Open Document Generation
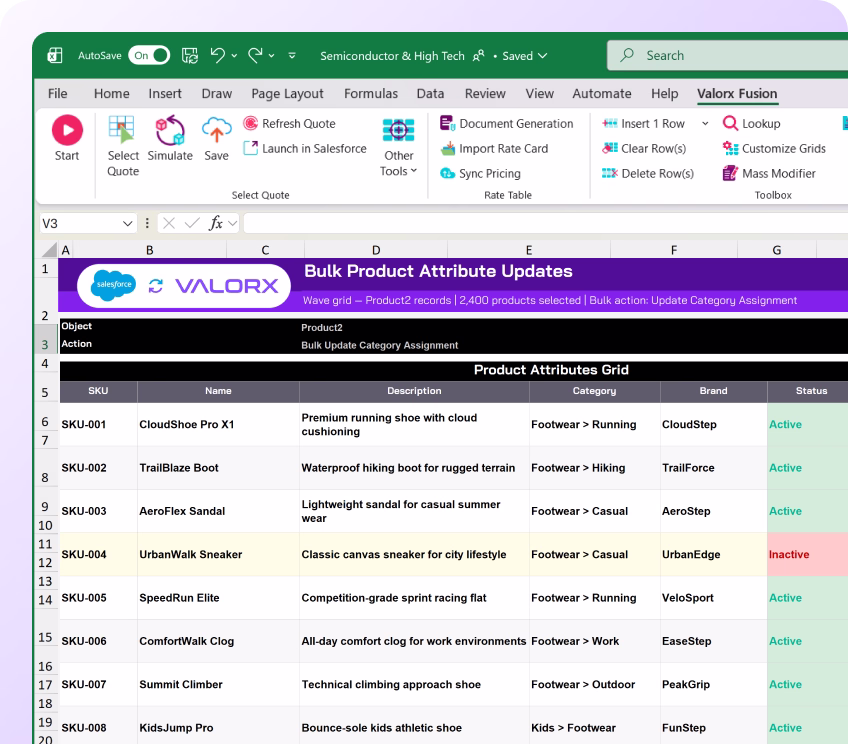848x744 pixels. click(507, 124)
